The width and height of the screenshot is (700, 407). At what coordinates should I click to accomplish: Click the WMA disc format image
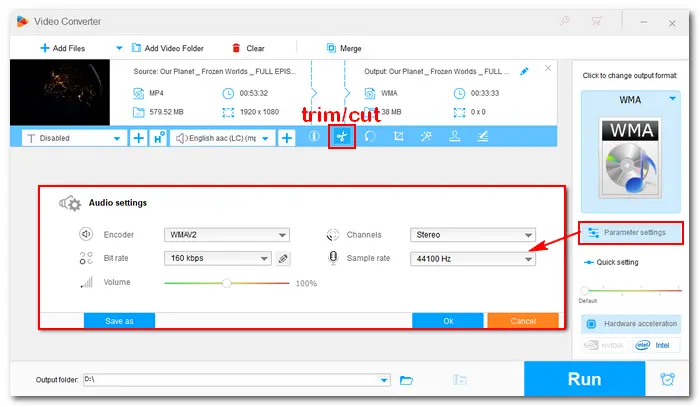[630, 157]
